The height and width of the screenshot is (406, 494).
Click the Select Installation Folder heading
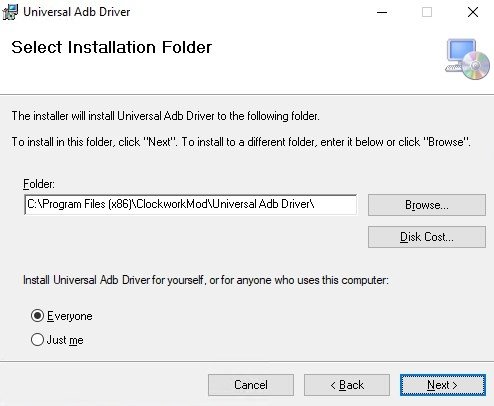(112, 47)
